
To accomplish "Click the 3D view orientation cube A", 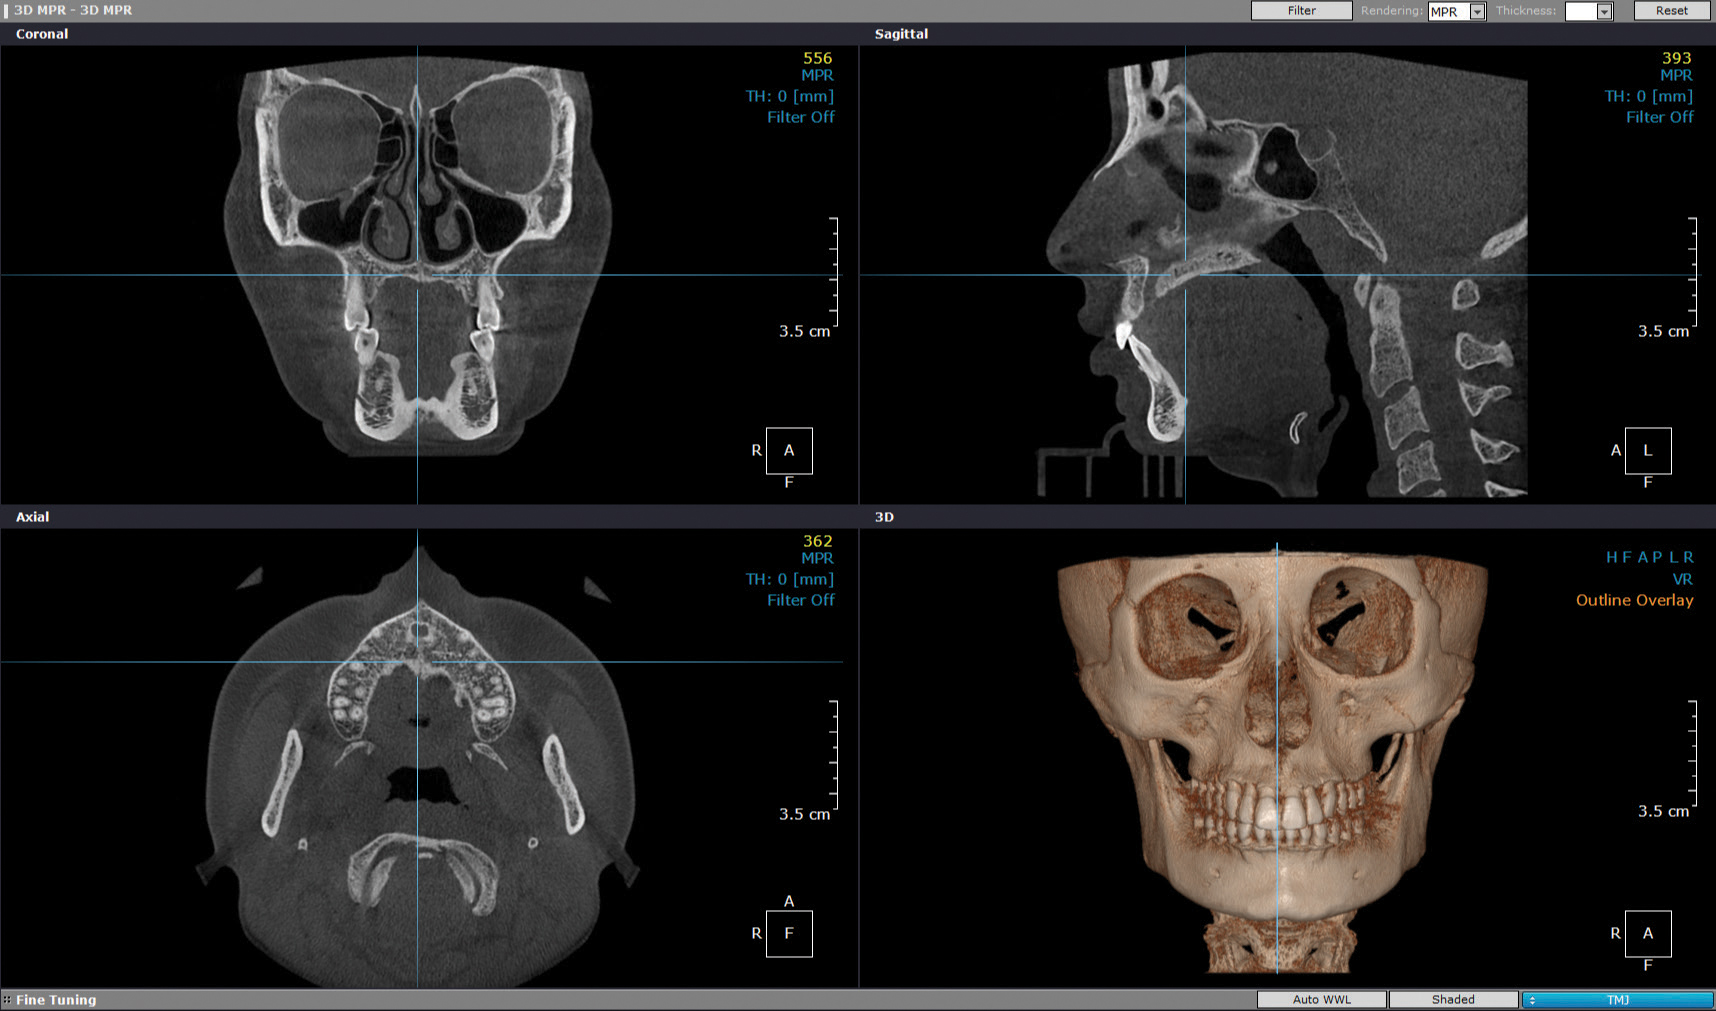I will pyautogui.click(x=1648, y=933).
